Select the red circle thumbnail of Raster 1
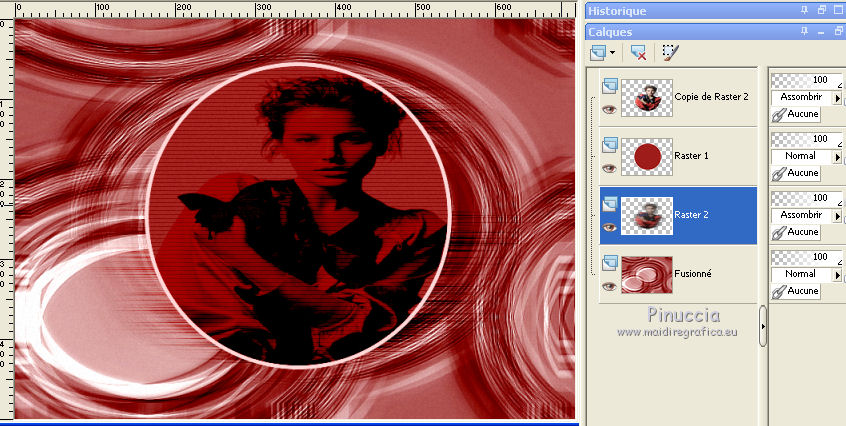Viewport: 846px width, 426px height. [647, 156]
